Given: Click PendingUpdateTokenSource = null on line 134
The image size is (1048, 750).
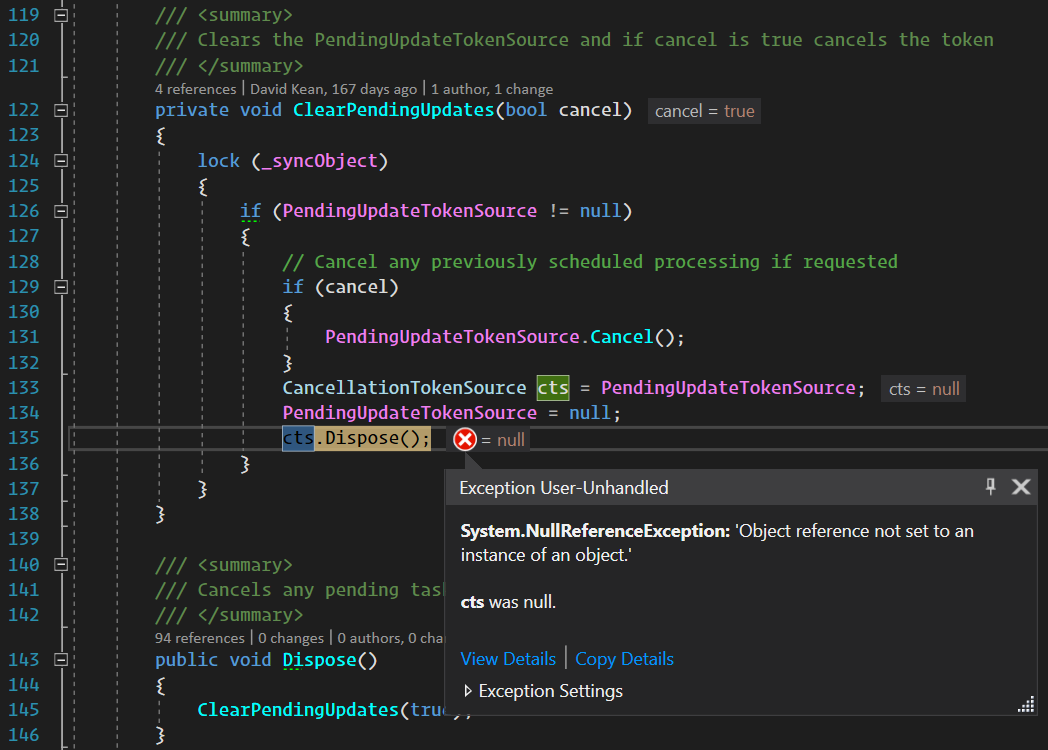Looking at the screenshot, I should pos(451,413).
